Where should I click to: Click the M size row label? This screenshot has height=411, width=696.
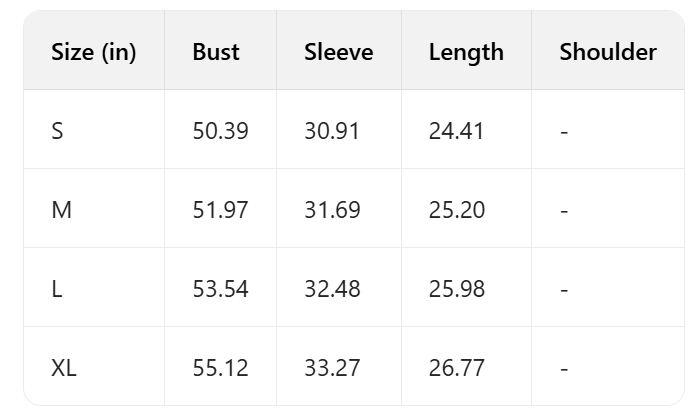click(x=61, y=210)
